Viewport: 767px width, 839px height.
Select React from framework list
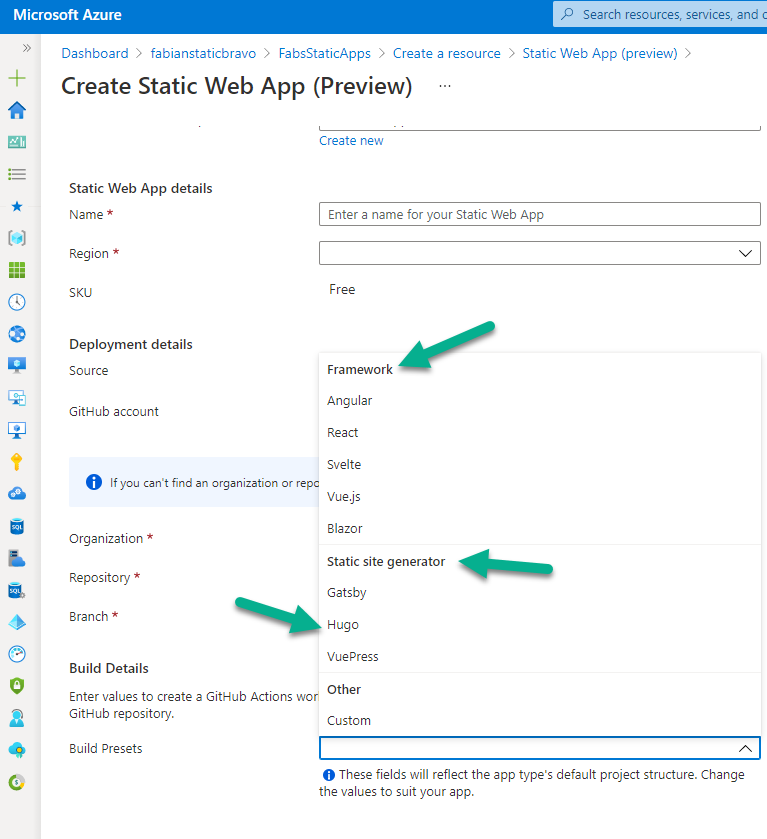pos(540,432)
